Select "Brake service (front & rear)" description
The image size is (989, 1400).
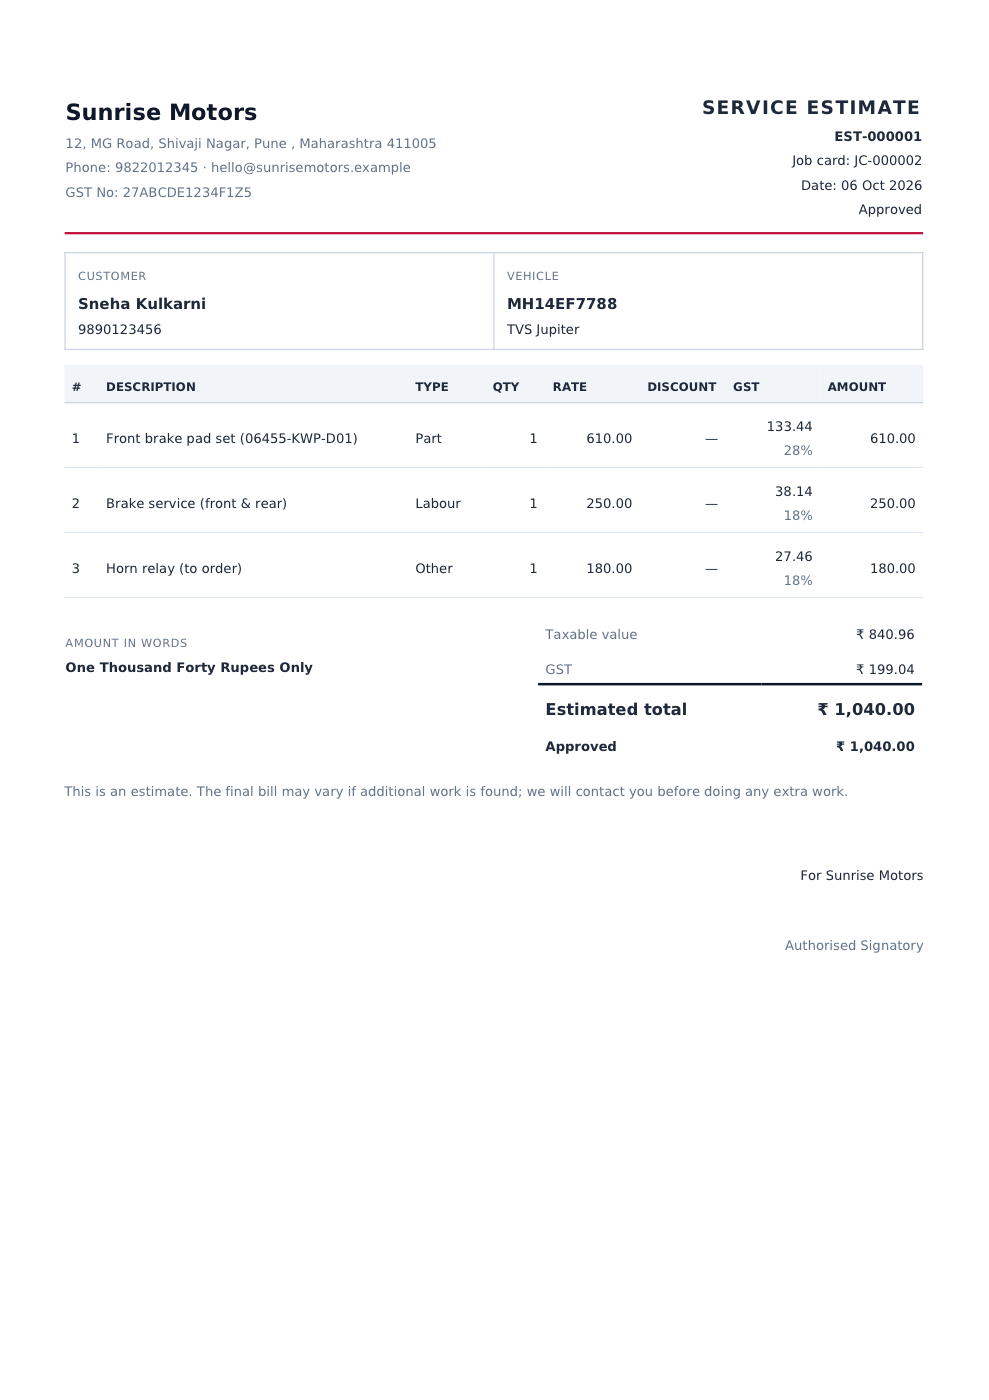pyautogui.click(x=196, y=503)
